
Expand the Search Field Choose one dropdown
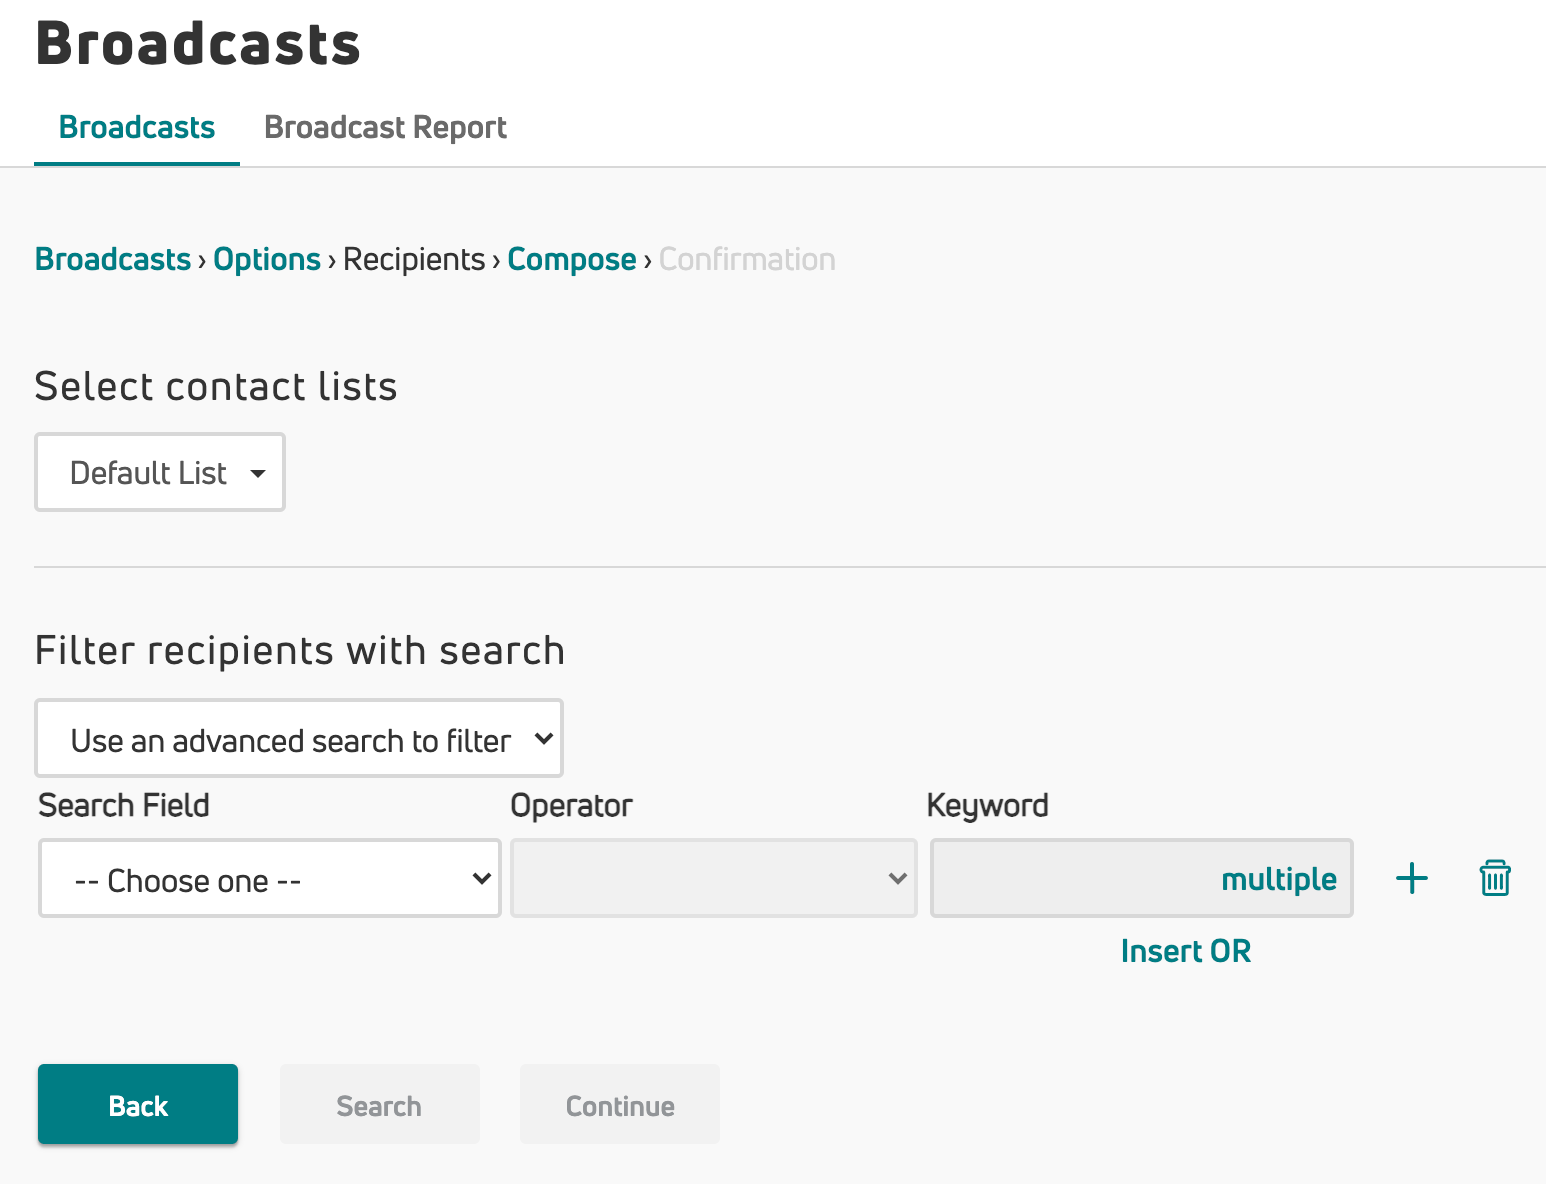[x=270, y=878]
